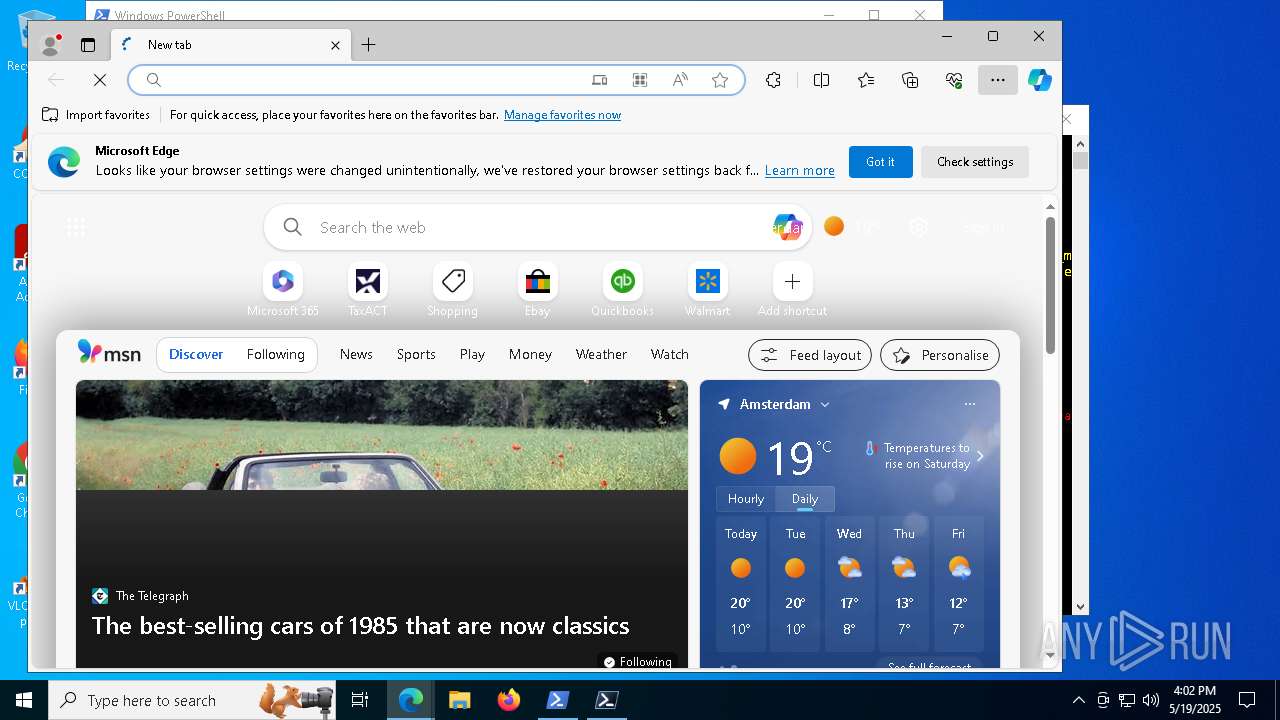Open News section
This screenshot has height=720, width=1280.
click(356, 354)
